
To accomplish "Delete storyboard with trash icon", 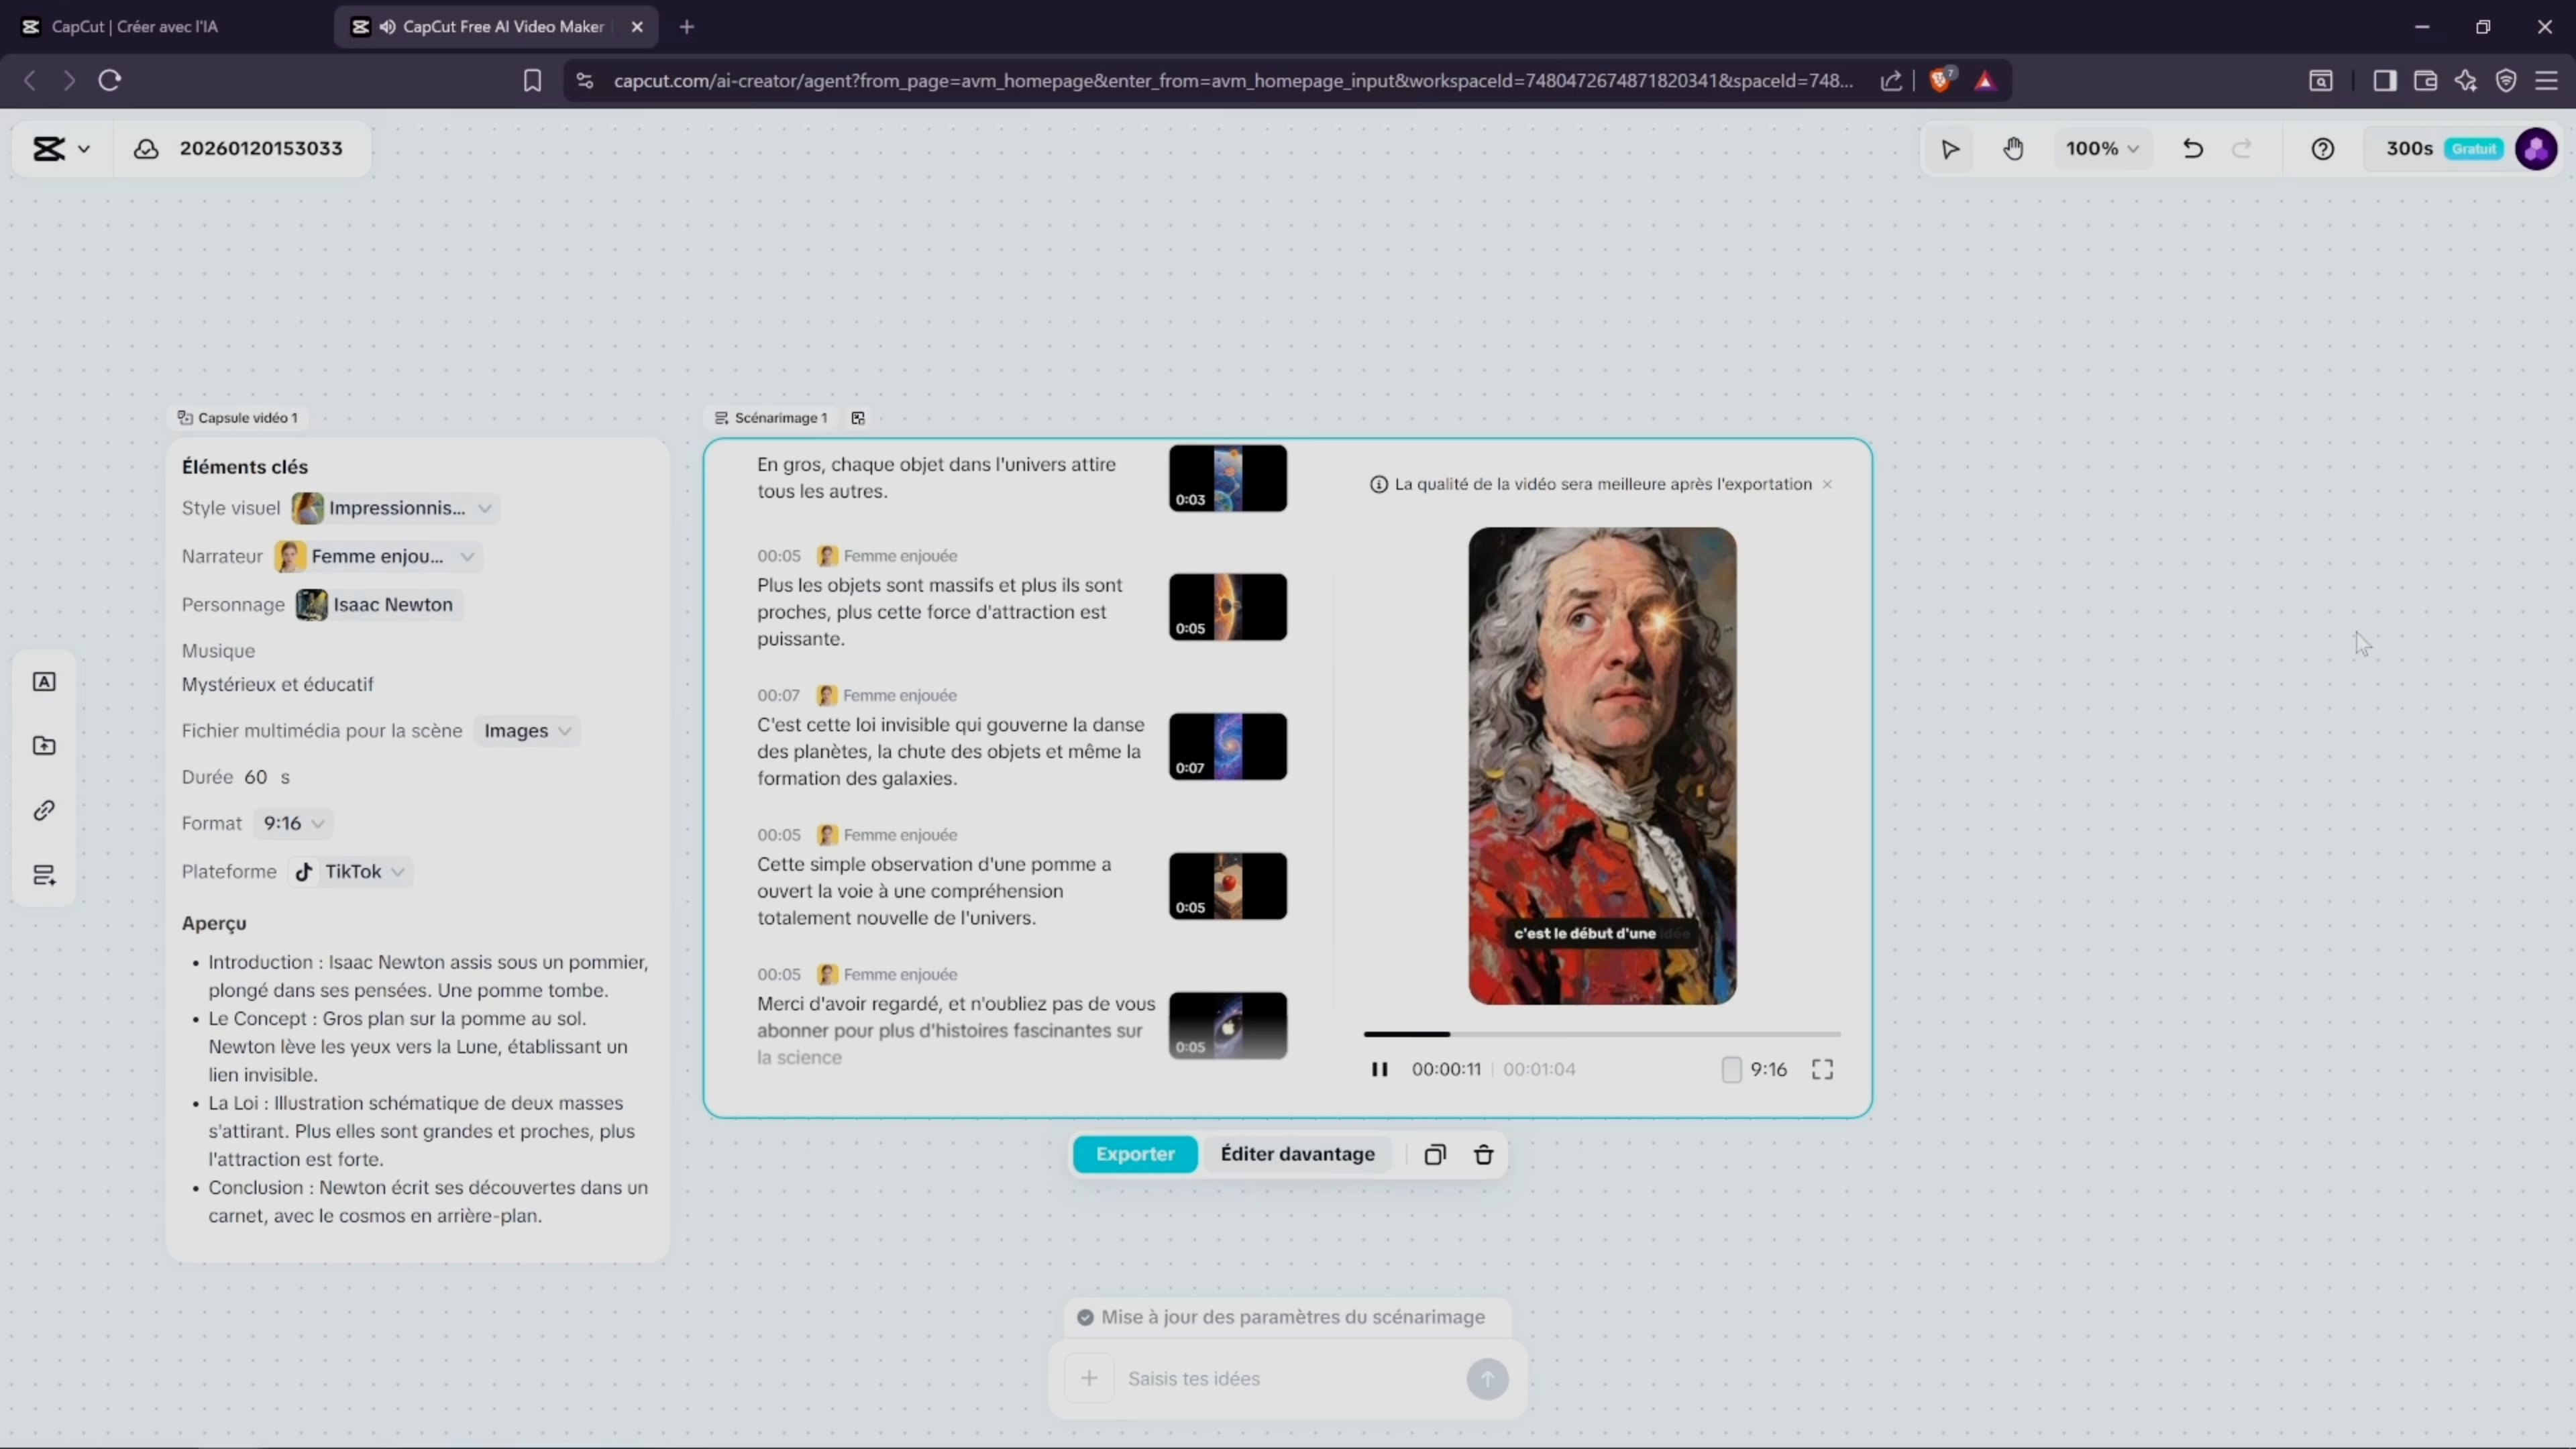I will click(x=1484, y=1154).
